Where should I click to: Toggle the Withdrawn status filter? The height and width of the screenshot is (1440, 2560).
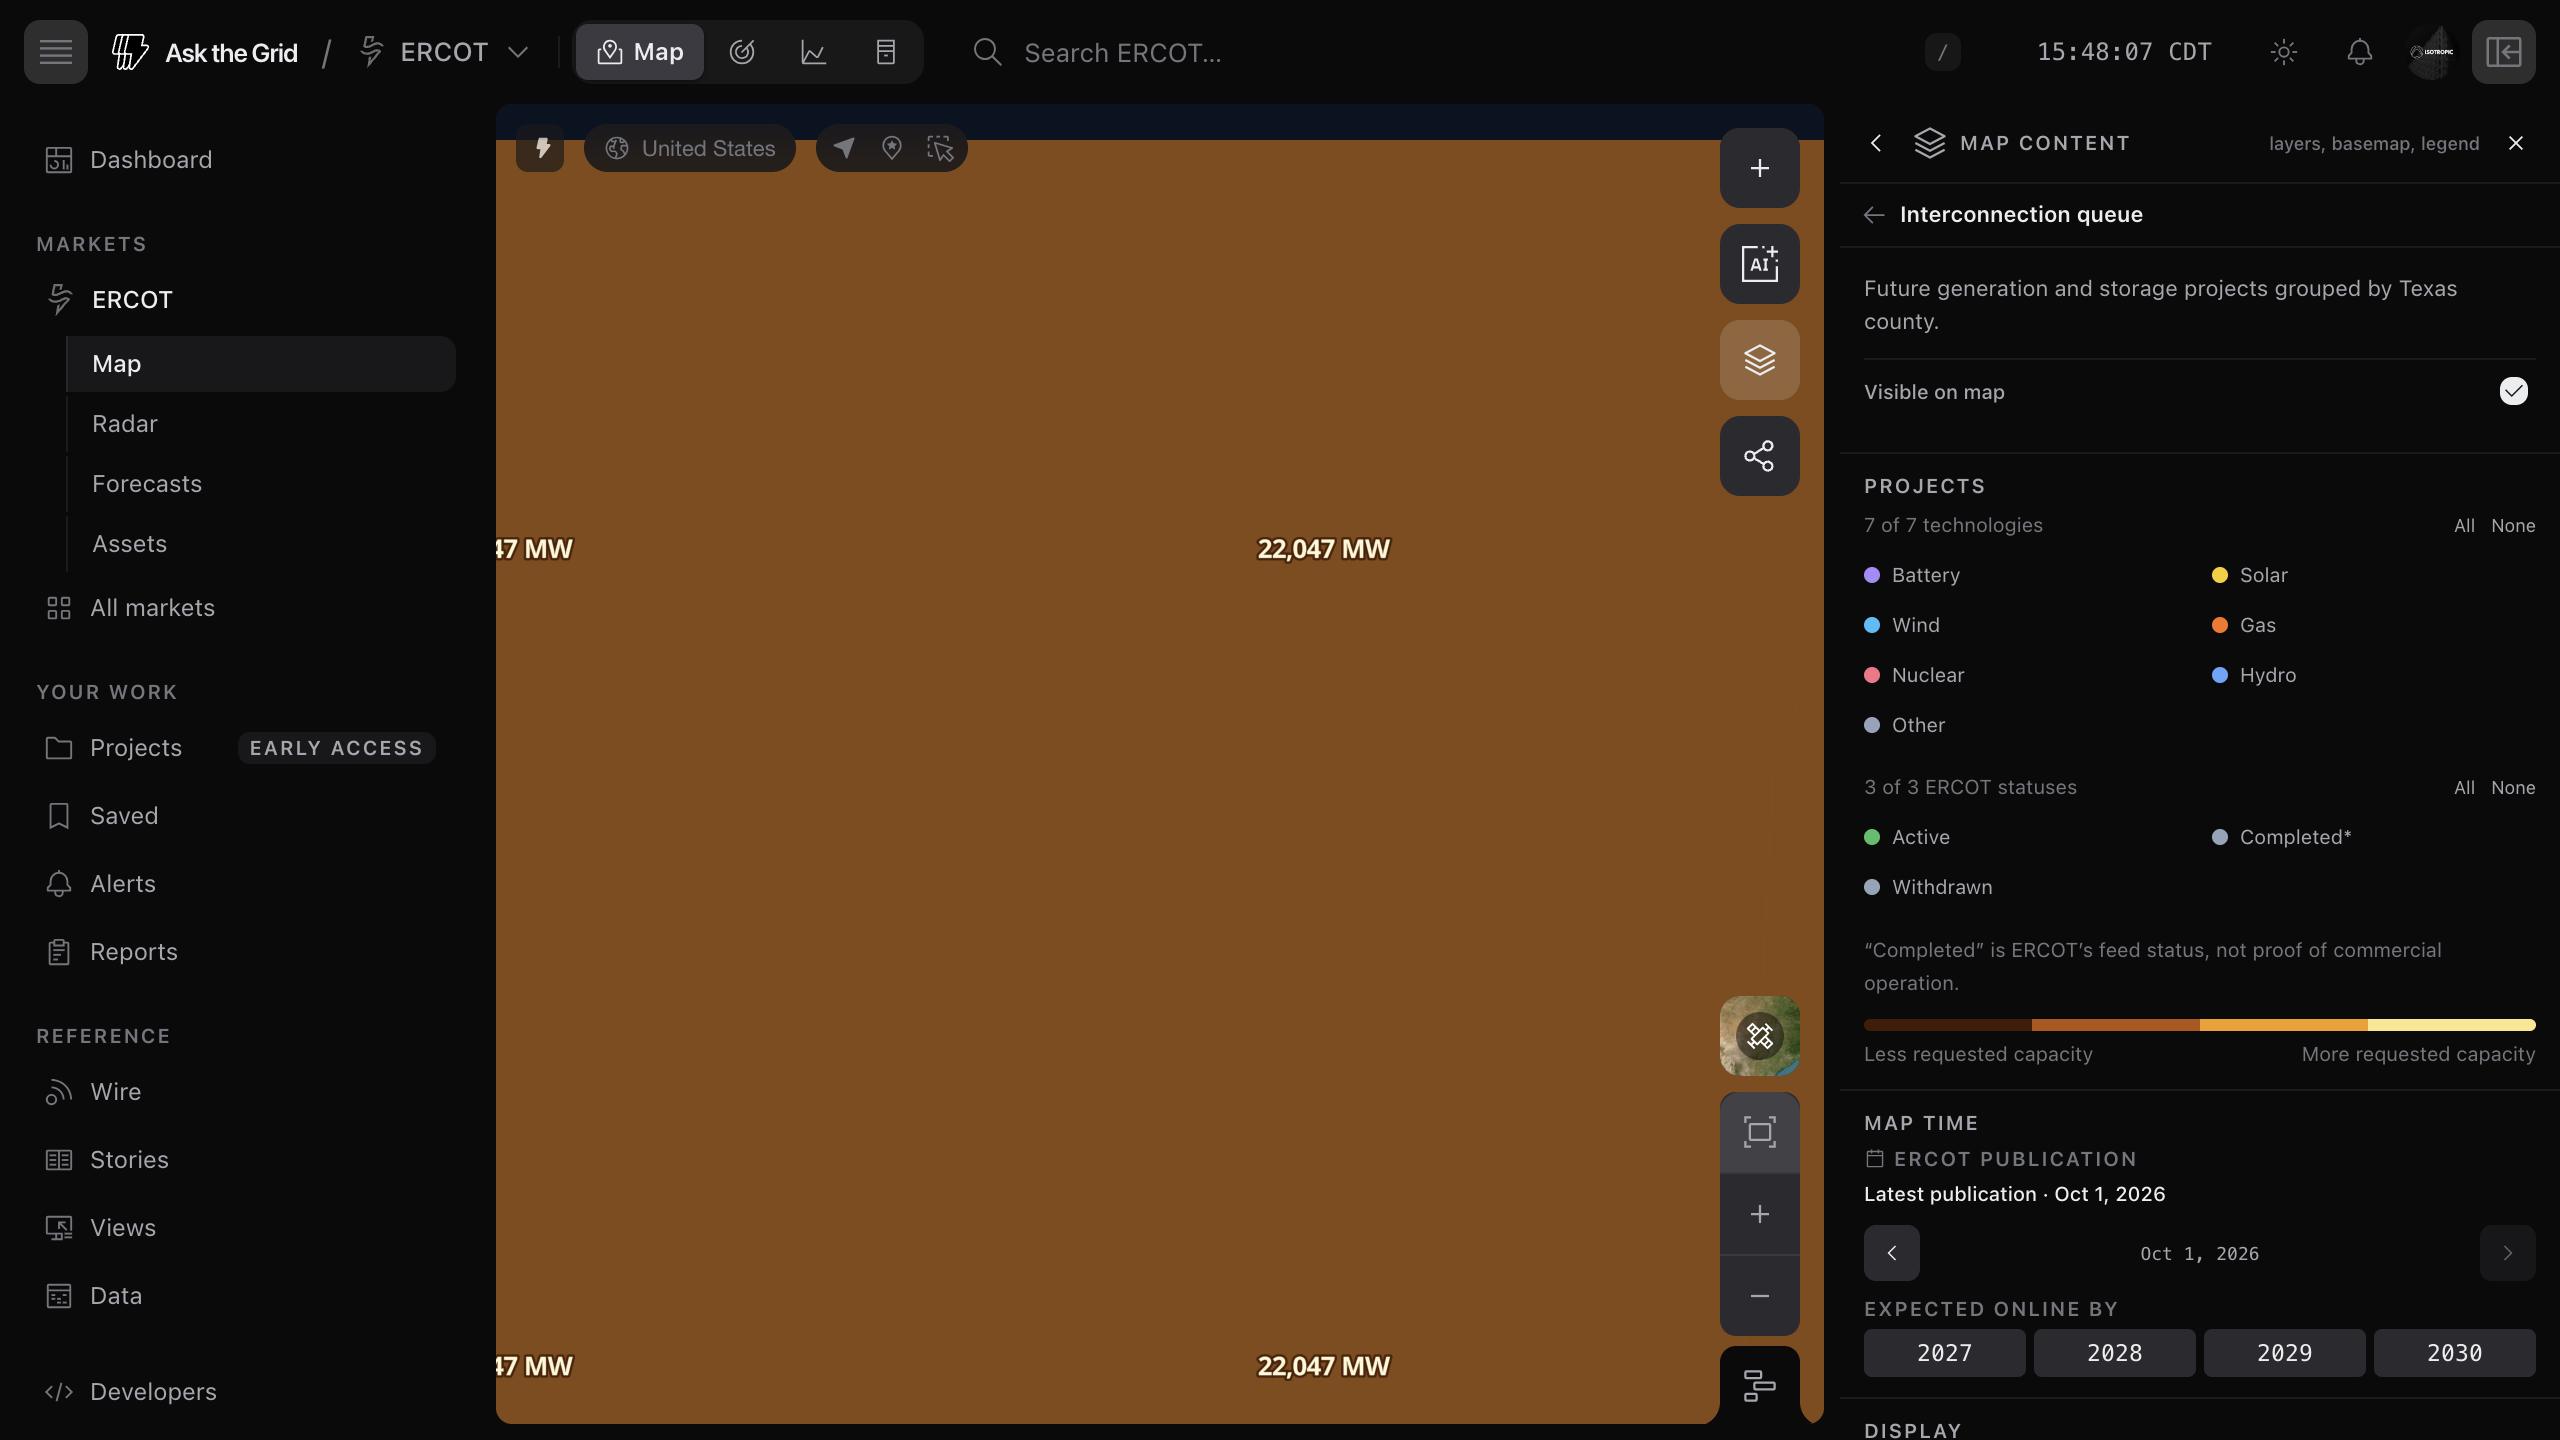[x=1928, y=887]
